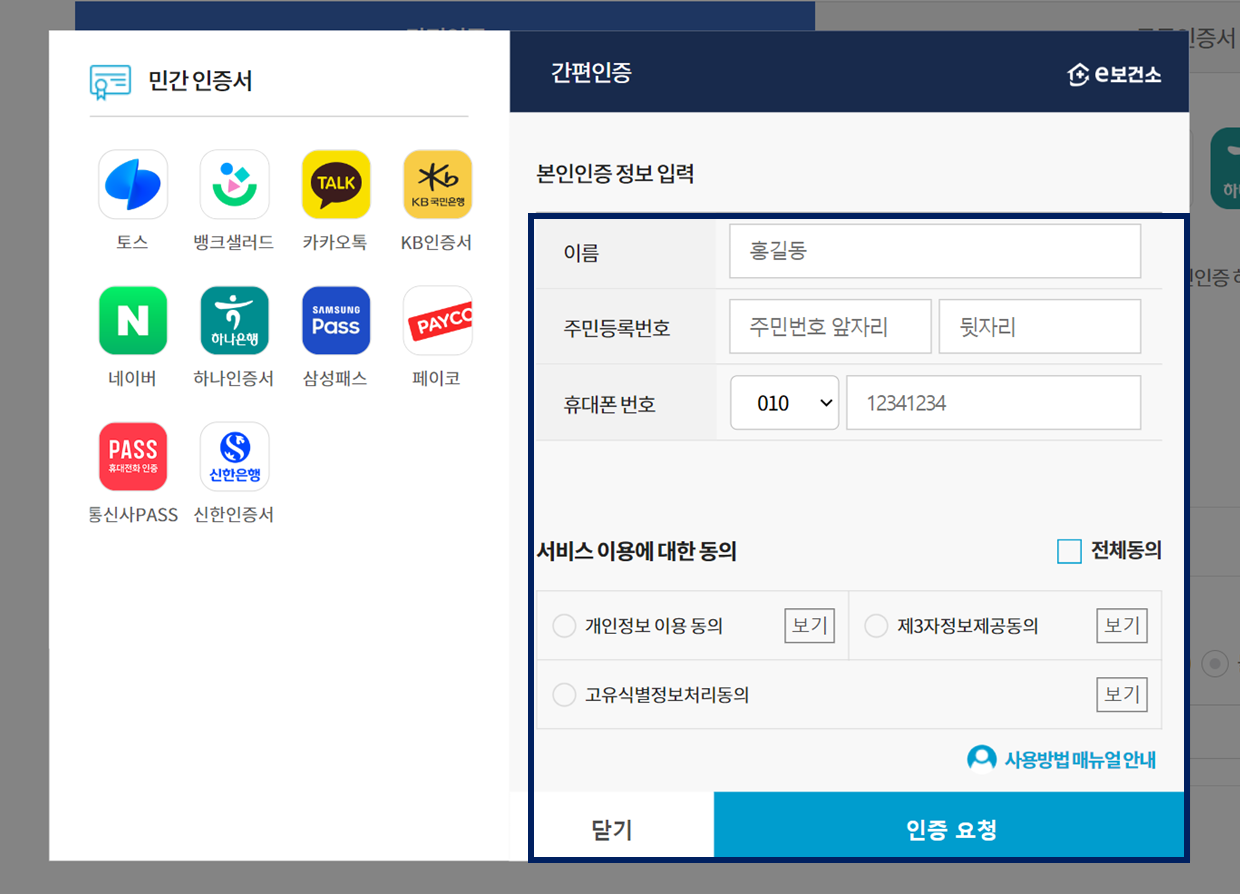The height and width of the screenshot is (894, 1240).
Task: Choose Samsung Pass (삼성패스) authentication
Action: pyautogui.click(x=335, y=320)
